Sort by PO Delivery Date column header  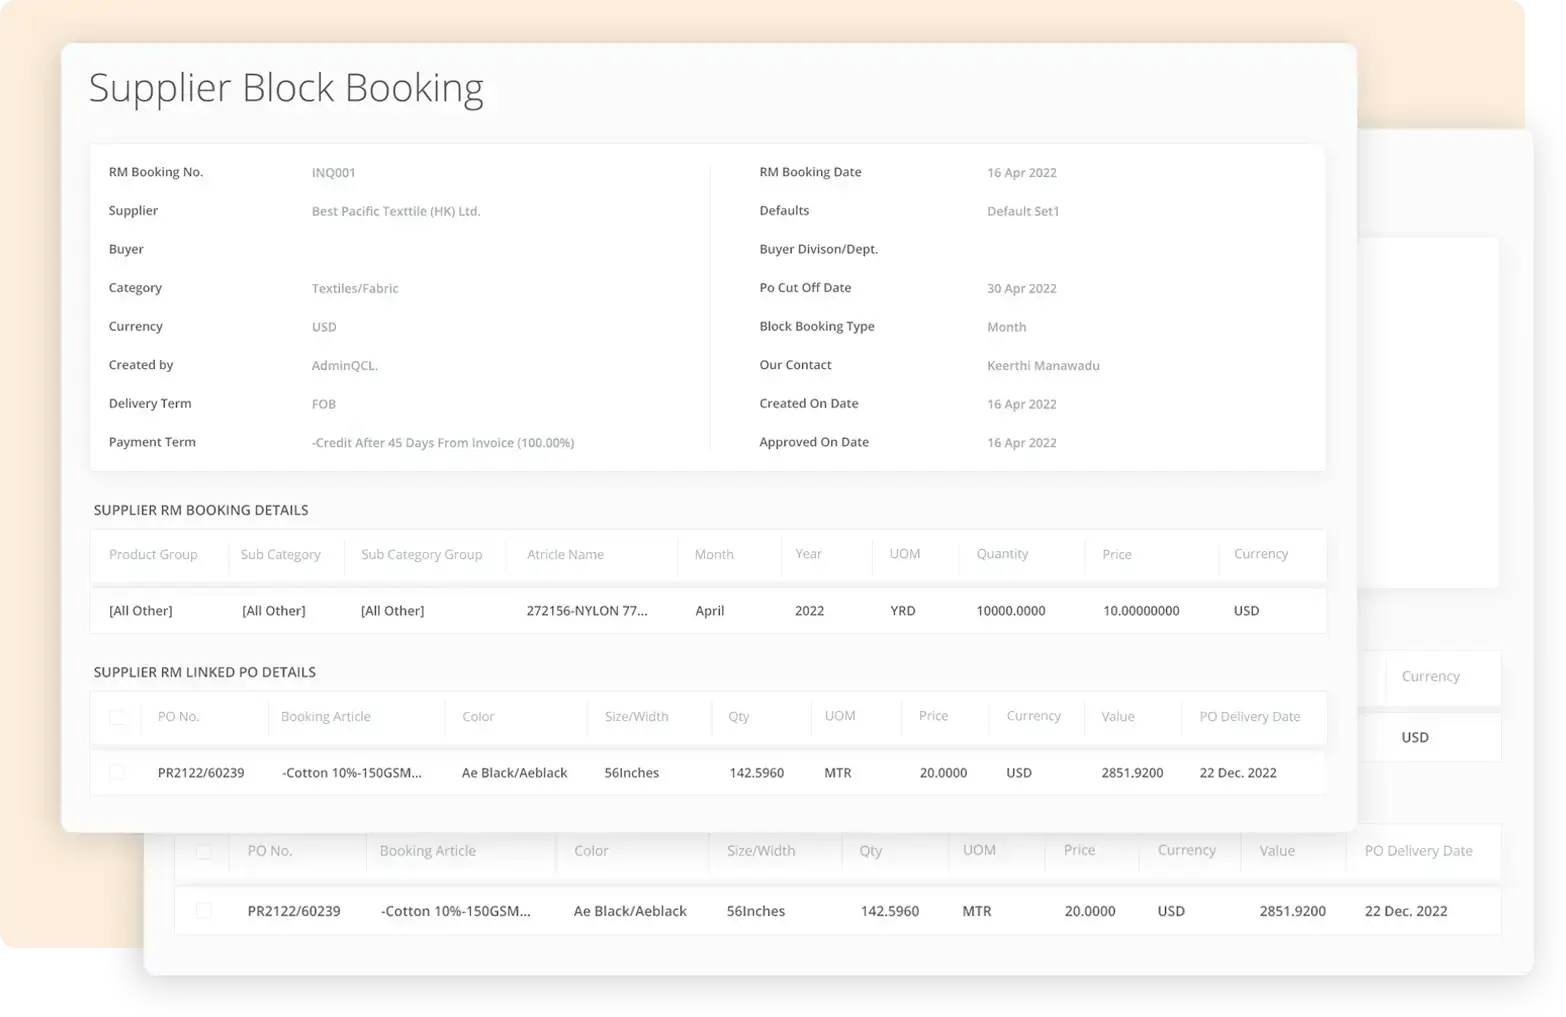(1250, 716)
